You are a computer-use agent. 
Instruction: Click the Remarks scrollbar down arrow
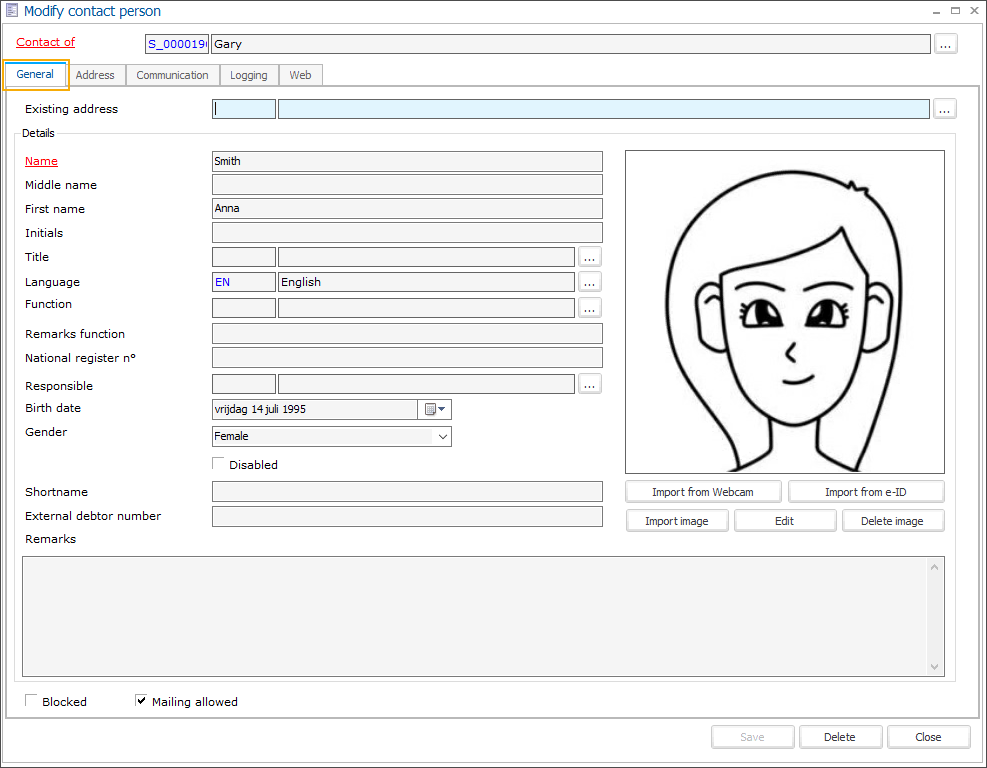coord(935,666)
